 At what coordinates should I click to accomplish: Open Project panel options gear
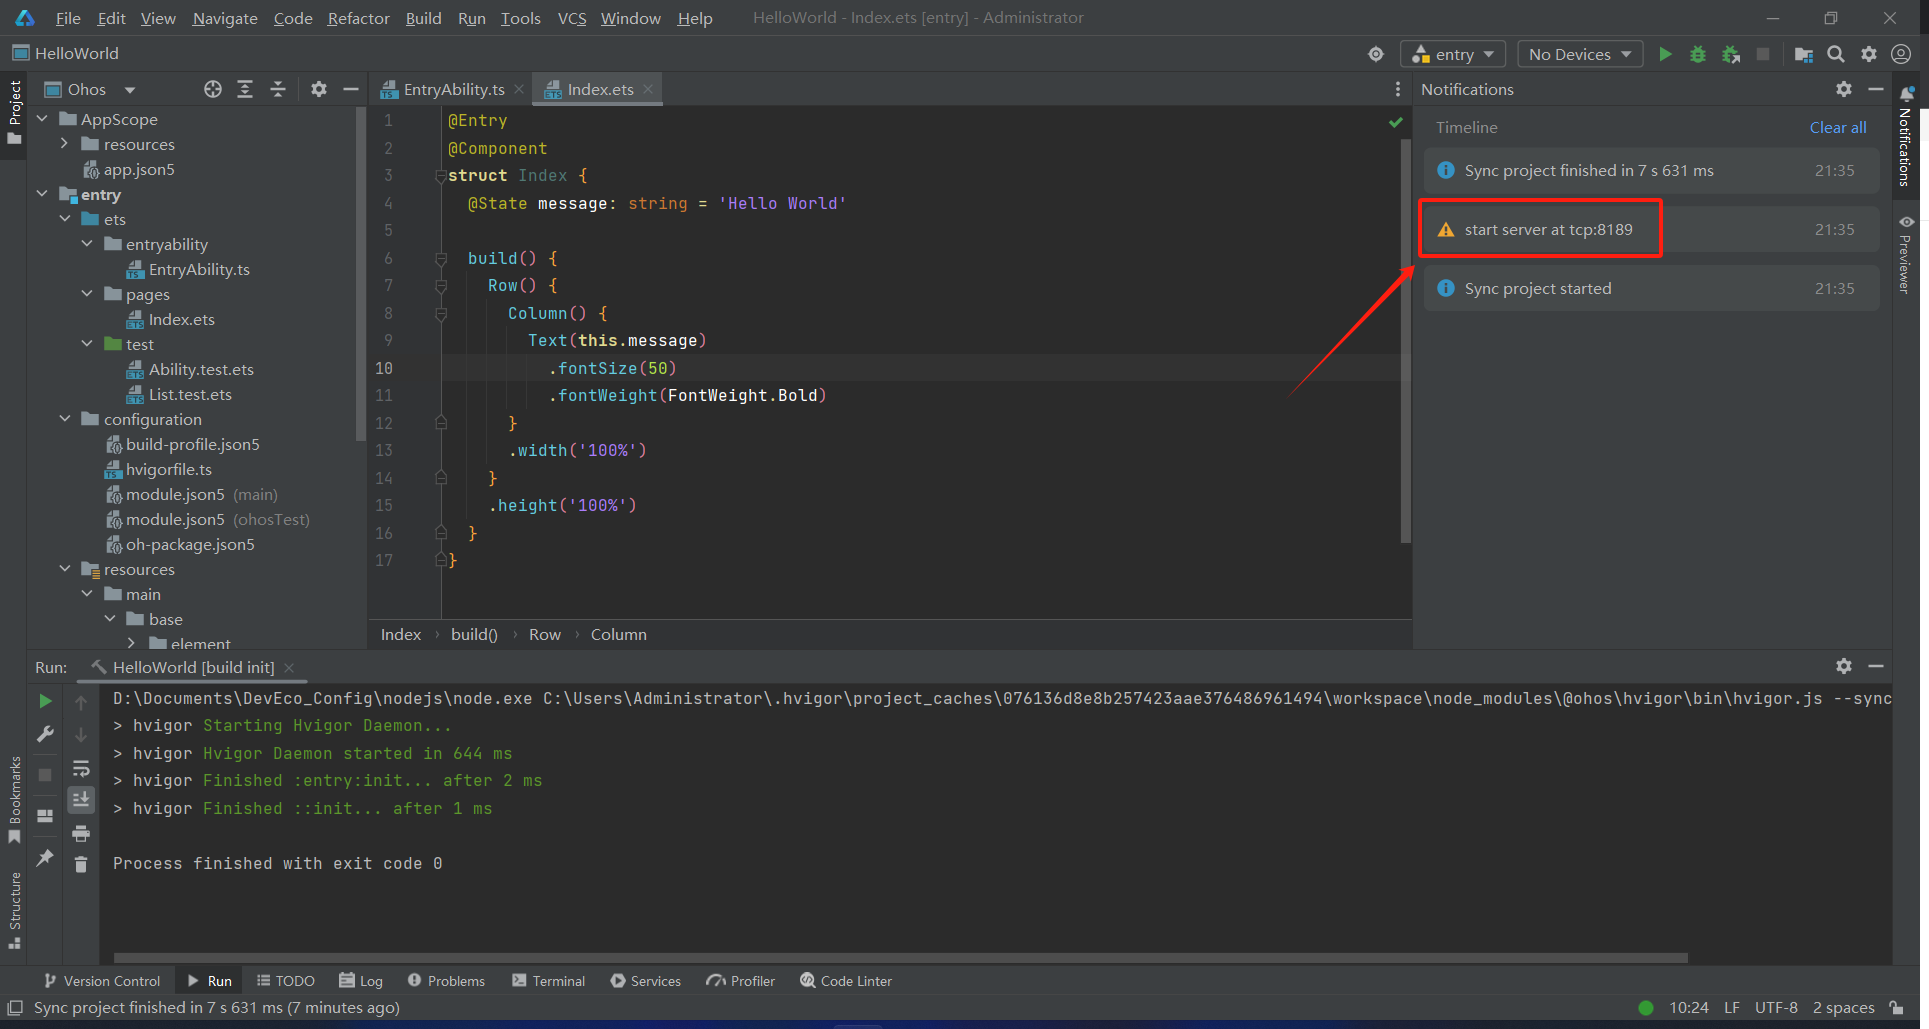point(319,89)
